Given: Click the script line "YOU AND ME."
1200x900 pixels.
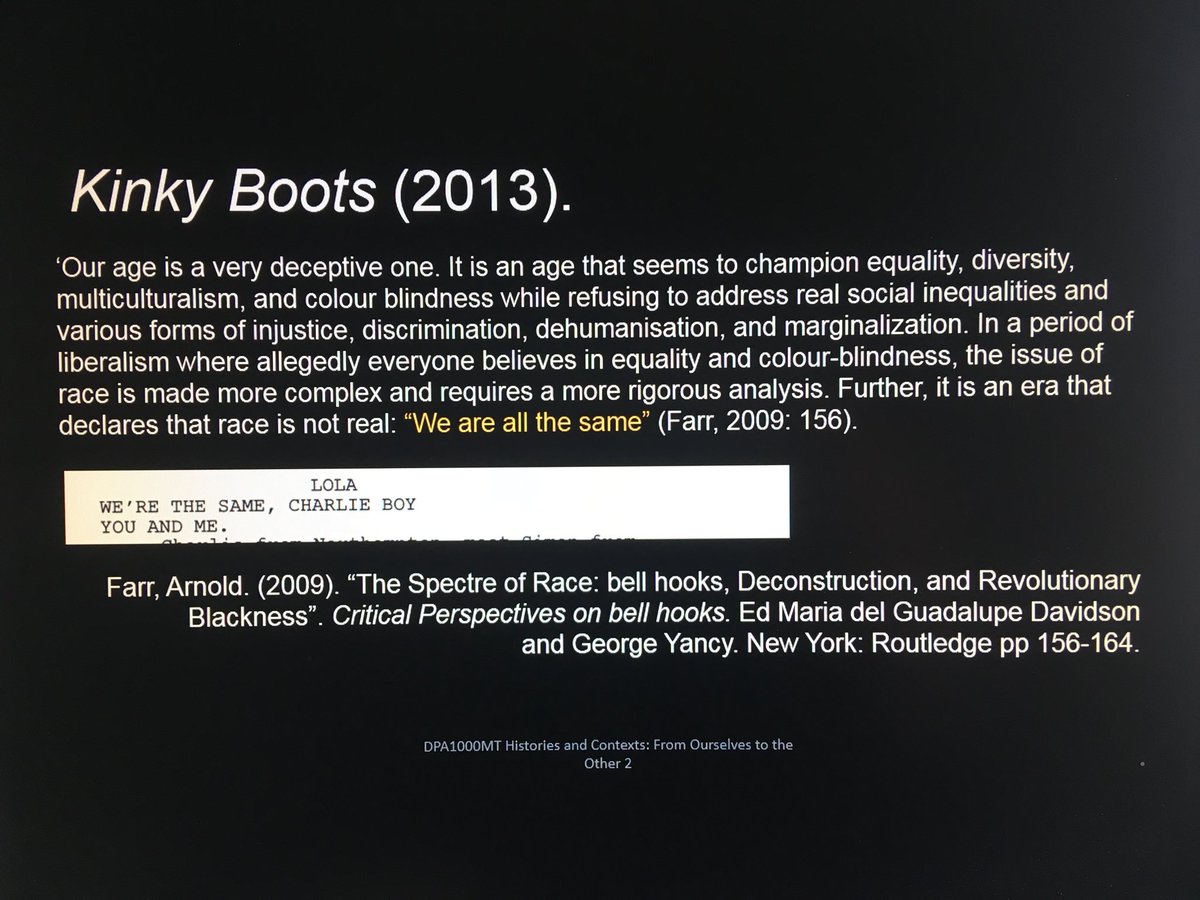Looking at the screenshot, I should click(163, 526).
